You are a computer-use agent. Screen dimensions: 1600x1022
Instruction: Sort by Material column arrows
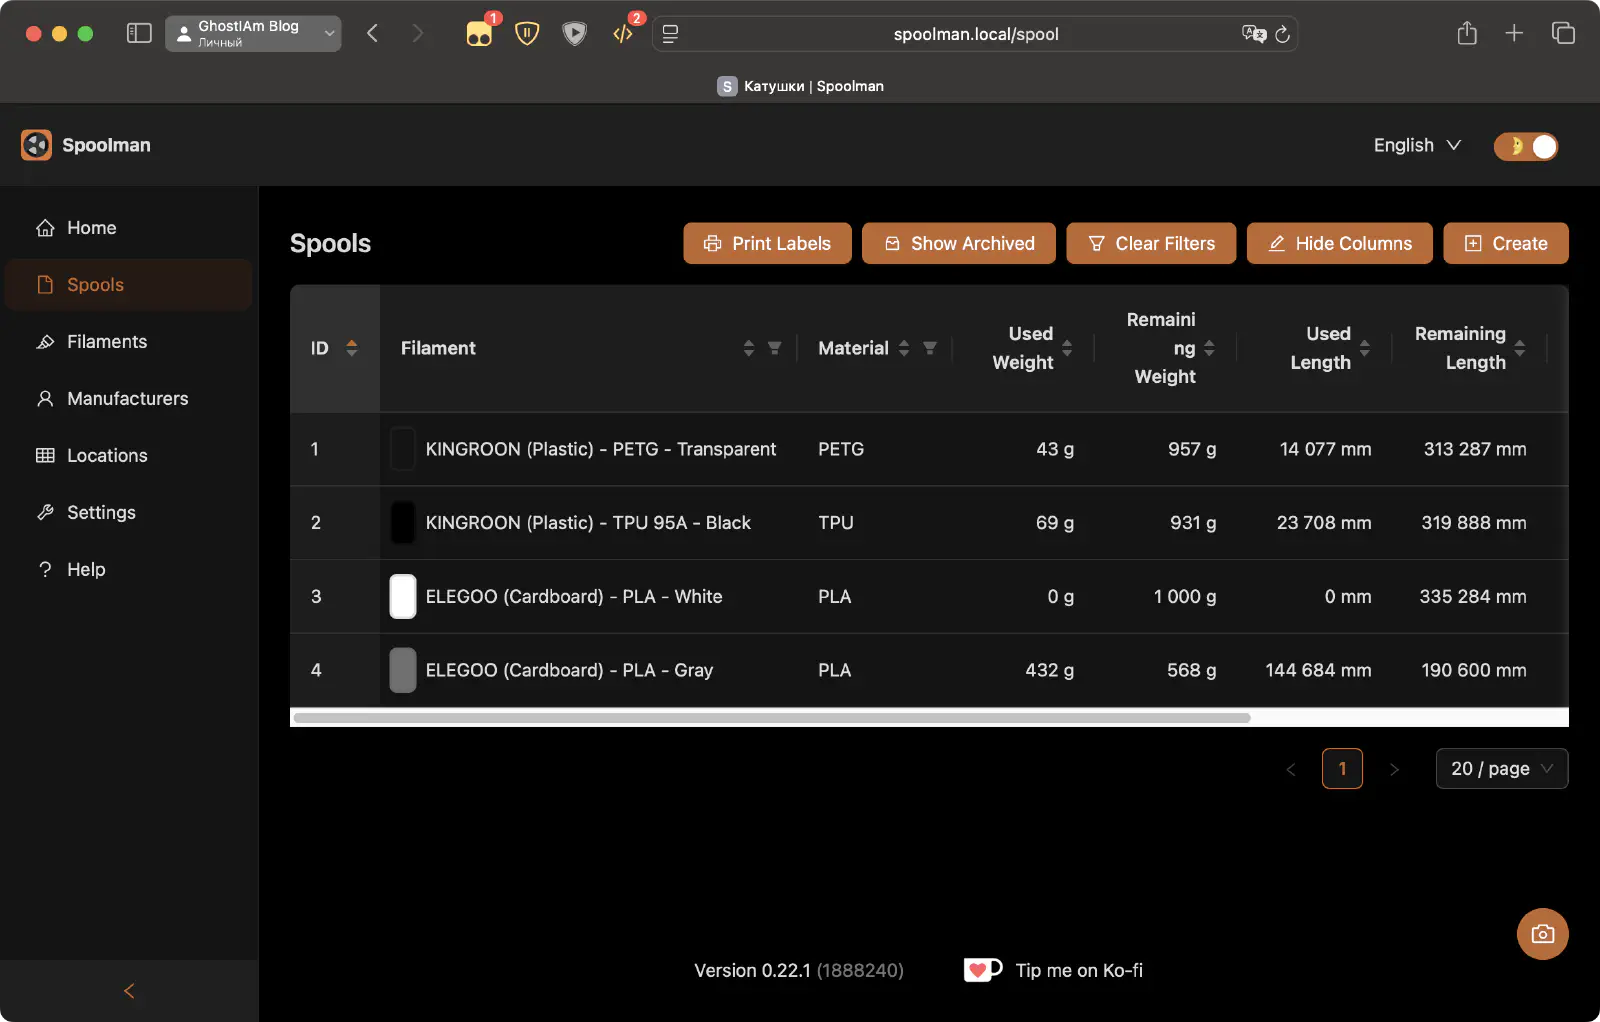tap(904, 348)
